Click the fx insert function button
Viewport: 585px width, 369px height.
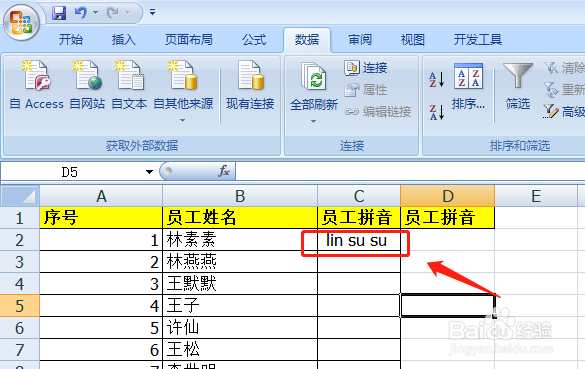pyautogui.click(x=224, y=172)
